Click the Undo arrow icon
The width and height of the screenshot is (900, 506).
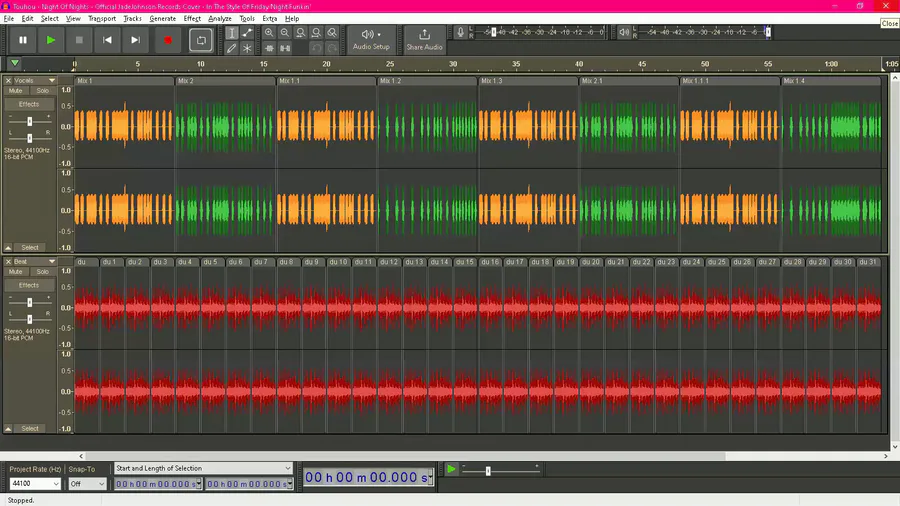point(316,48)
